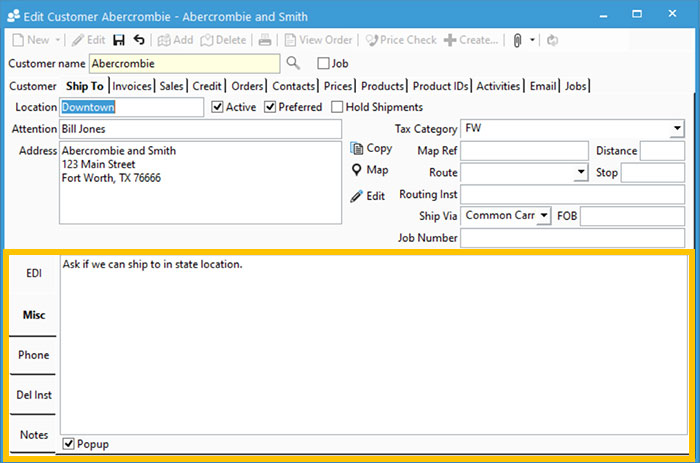This screenshot has width=700, height=463.
Task: Open the Activities tab
Action: coord(498,86)
